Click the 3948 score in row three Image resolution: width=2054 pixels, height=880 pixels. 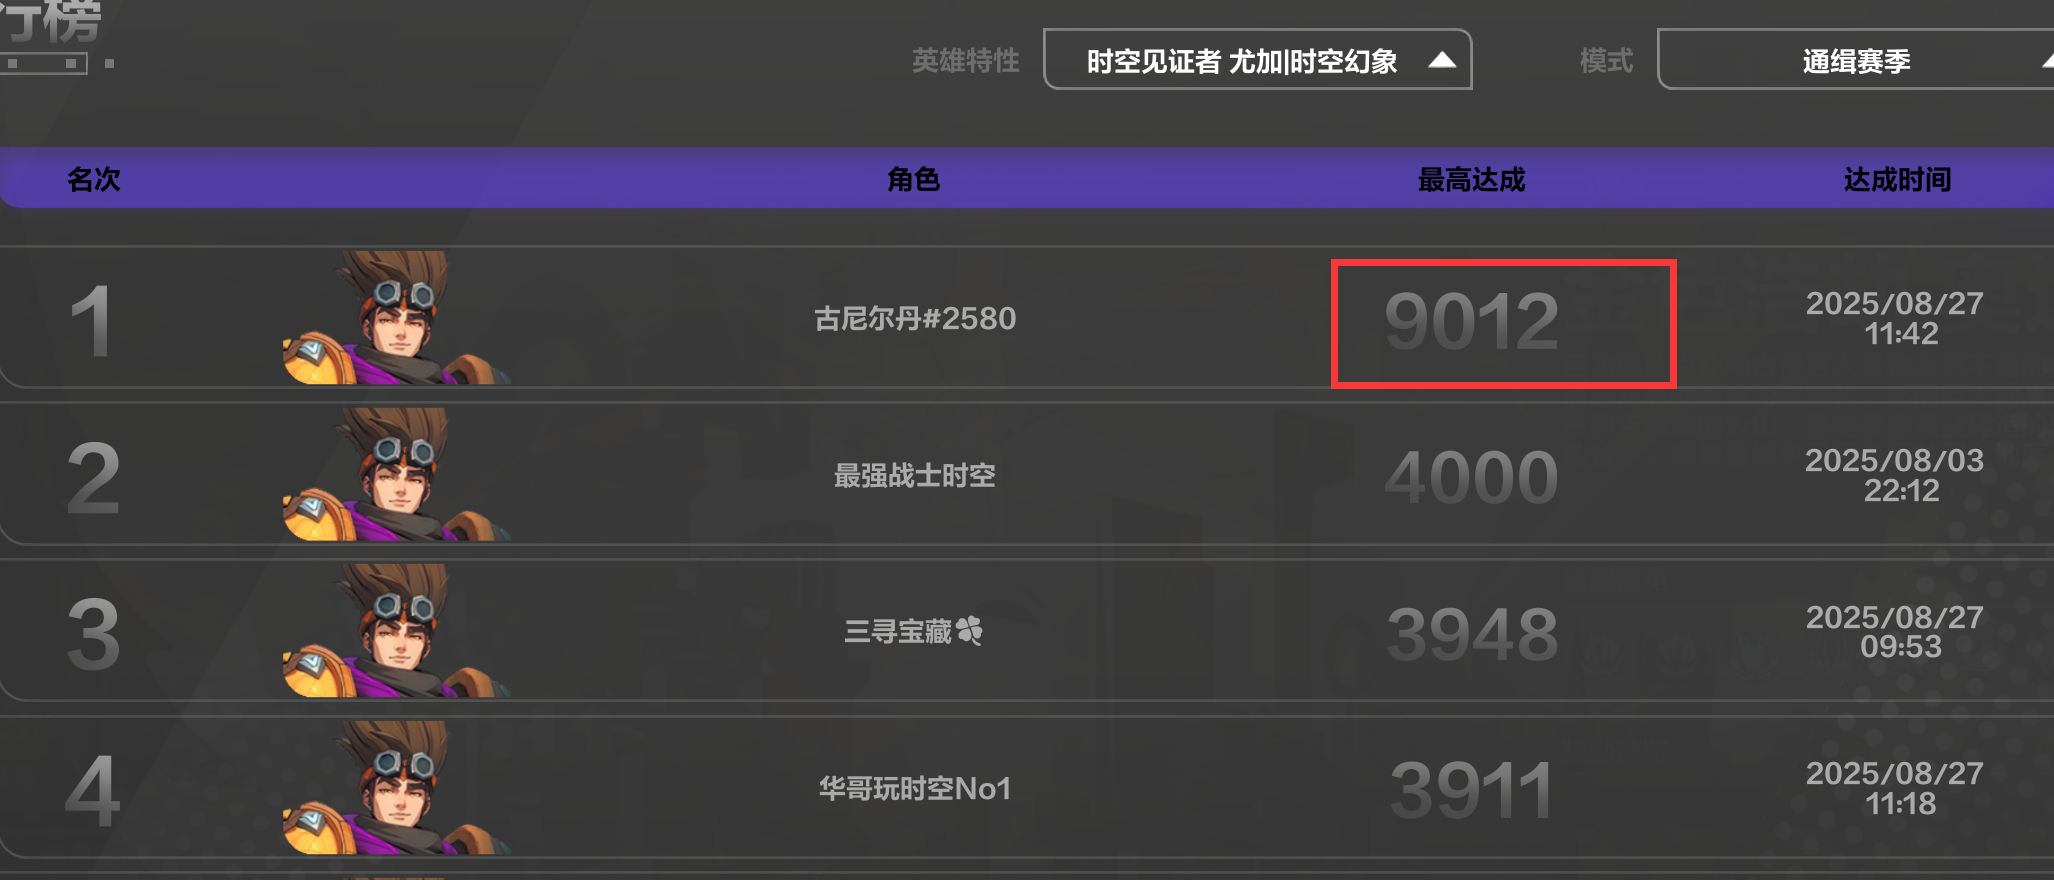pyautogui.click(x=1472, y=634)
